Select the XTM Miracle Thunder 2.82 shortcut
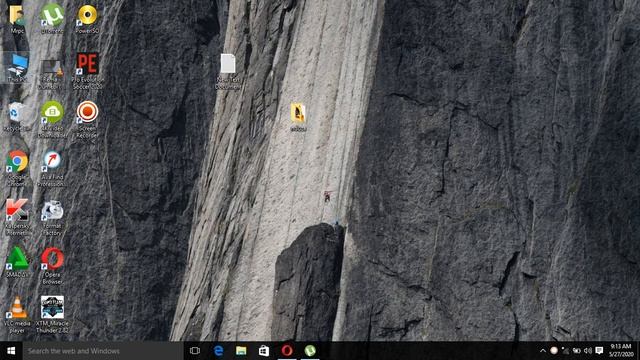This screenshot has height=360, width=640. coord(52,314)
